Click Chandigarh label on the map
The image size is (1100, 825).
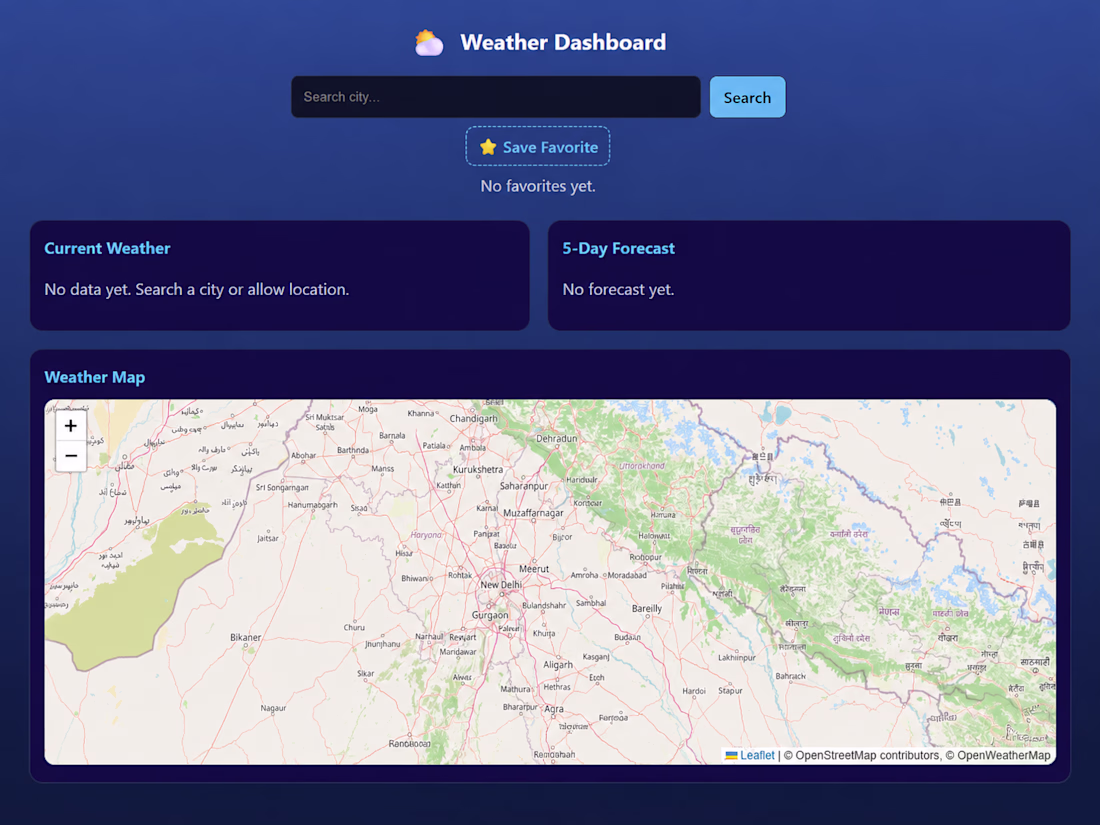[474, 419]
